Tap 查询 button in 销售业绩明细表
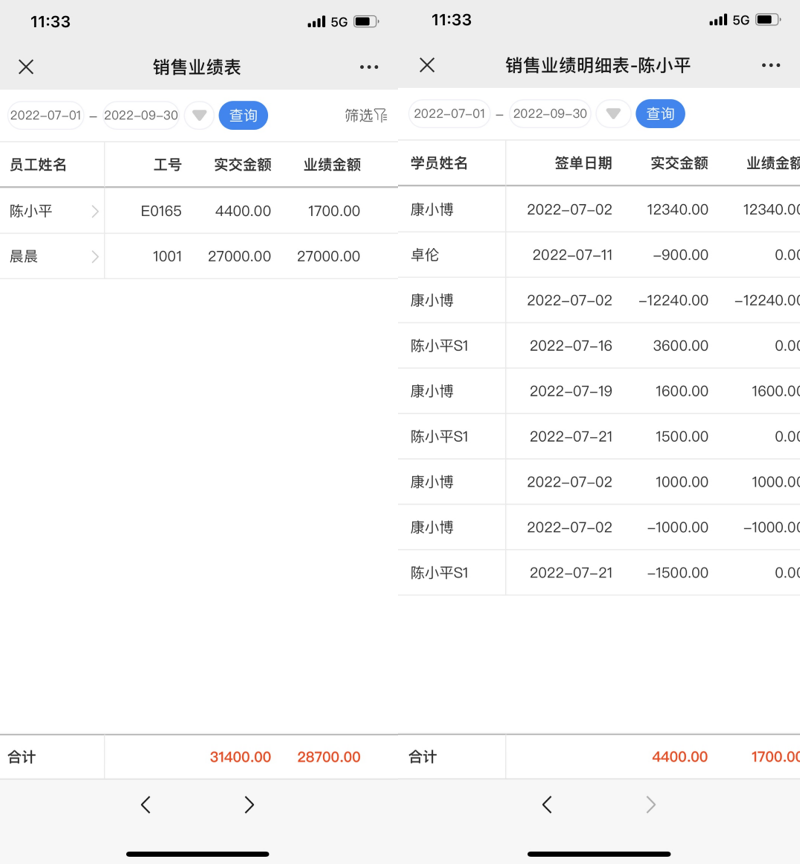Image resolution: width=801 pixels, height=864 pixels. (660, 114)
